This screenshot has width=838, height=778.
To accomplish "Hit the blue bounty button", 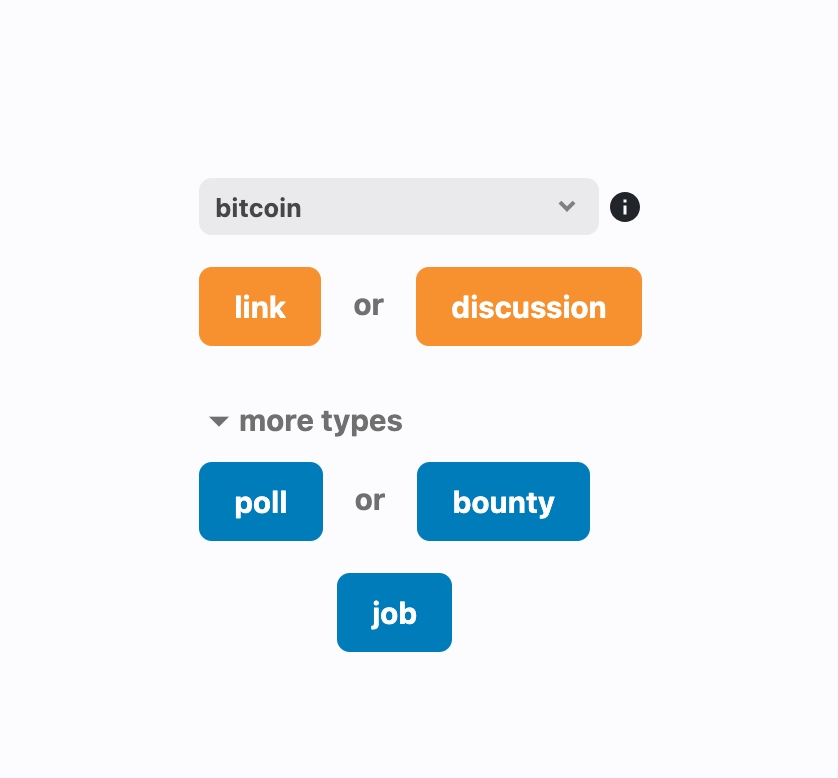I will 503,502.
